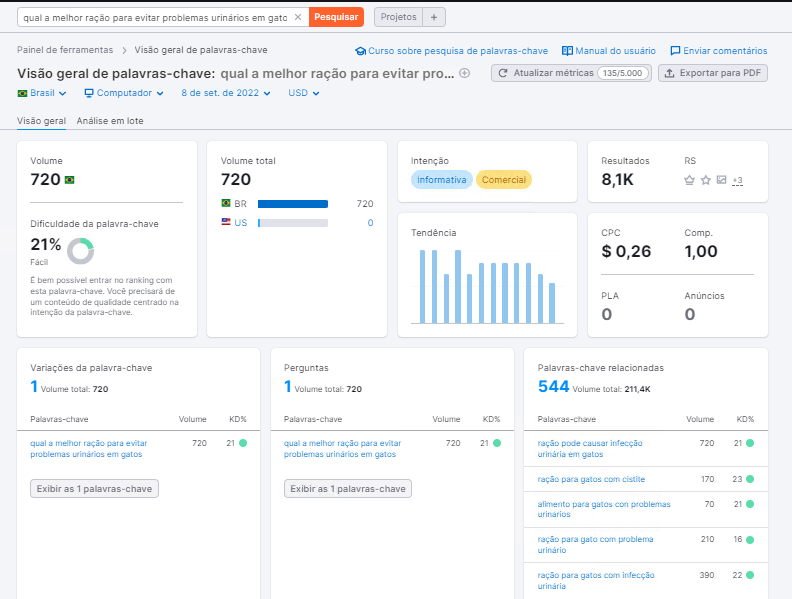Screen dimensions: 792x599
Task: Open keyword link in Perguntas table
Action: 342,448
